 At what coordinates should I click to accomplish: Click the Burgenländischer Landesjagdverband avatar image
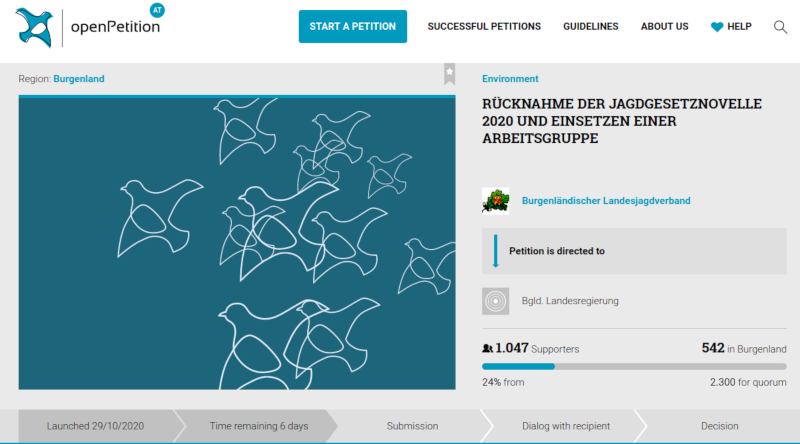click(495, 201)
